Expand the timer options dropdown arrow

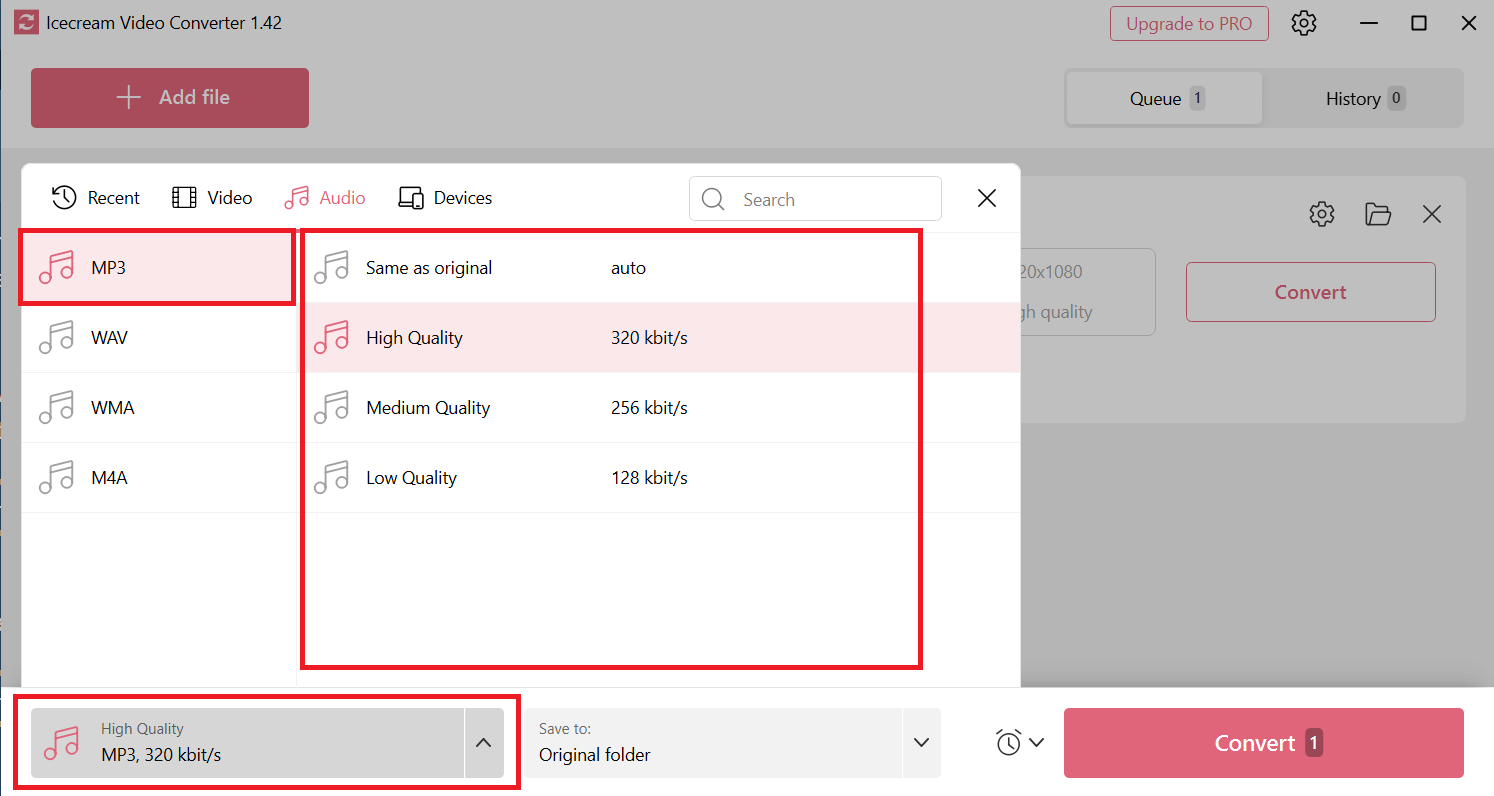[1037, 742]
